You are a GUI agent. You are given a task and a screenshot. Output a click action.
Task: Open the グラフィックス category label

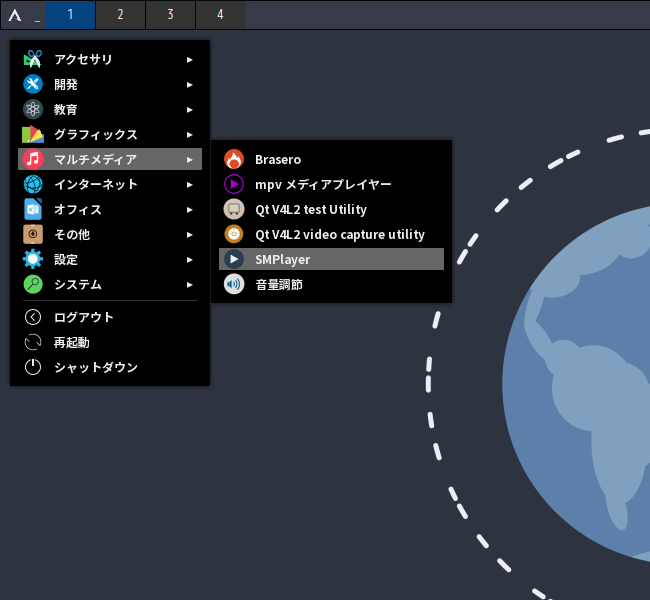click(96, 134)
